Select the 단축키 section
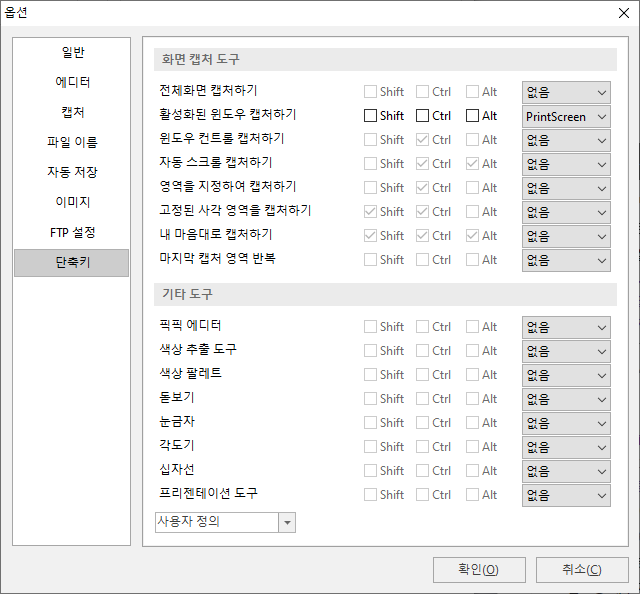Image resolution: width=640 pixels, height=594 pixels. tap(72, 263)
